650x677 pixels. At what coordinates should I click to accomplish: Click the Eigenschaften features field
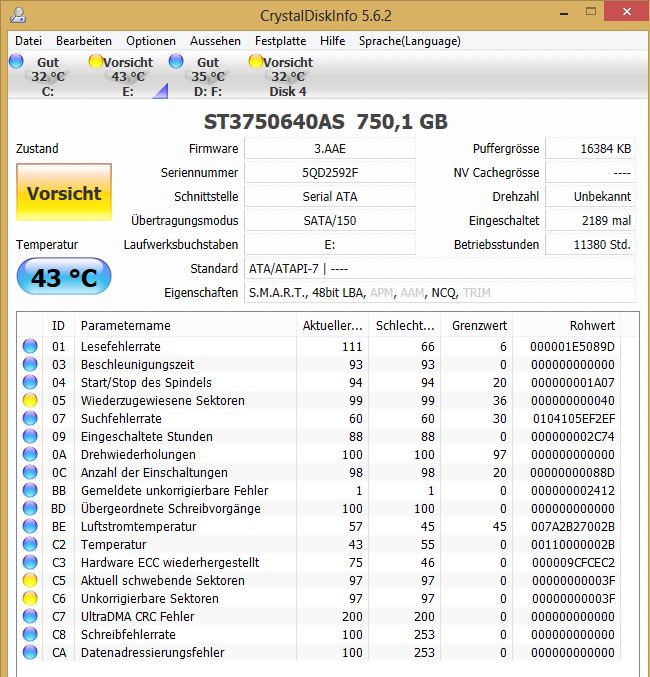(x=440, y=293)
